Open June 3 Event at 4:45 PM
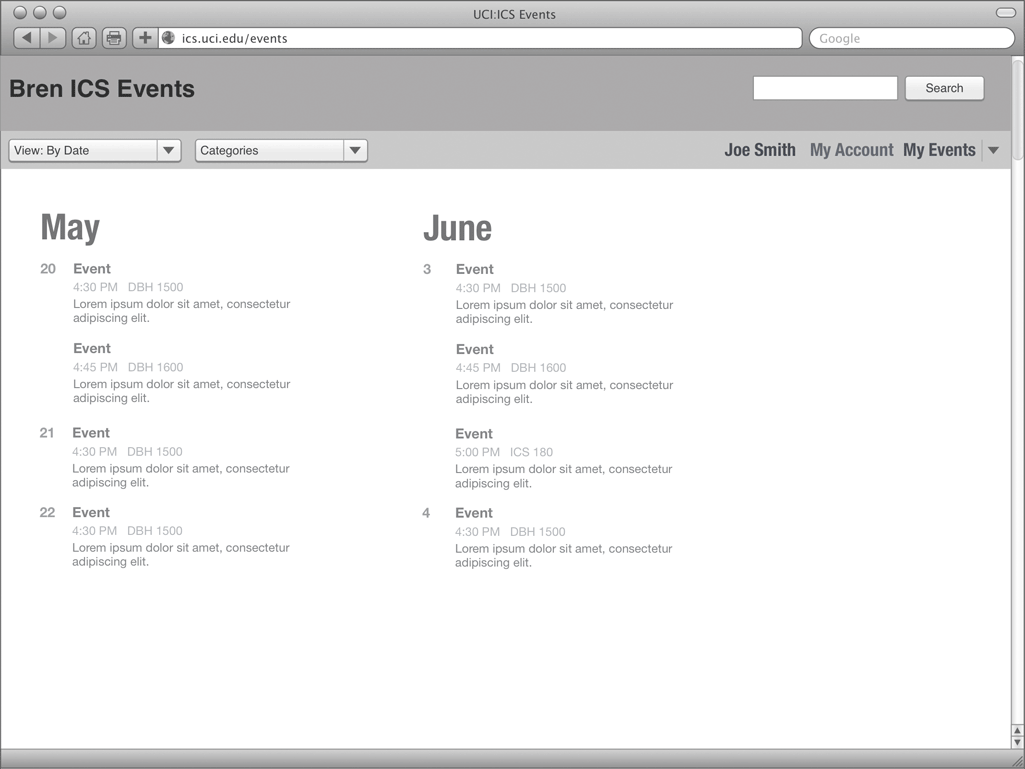Screen dimensions: 1025x769 tap(475, 349)
